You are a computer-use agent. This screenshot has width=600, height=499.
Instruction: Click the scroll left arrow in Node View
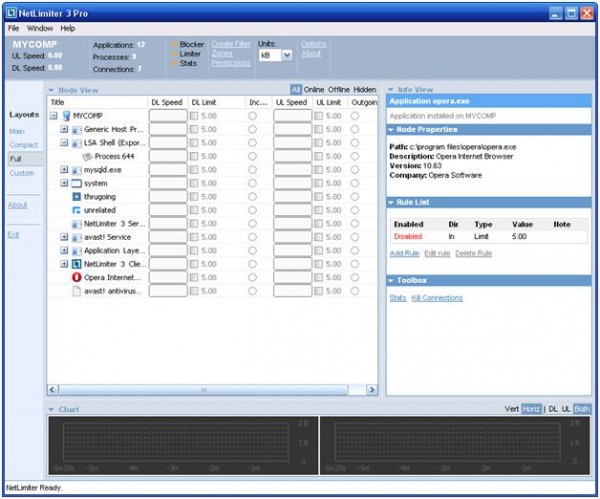tap(53, 390)
